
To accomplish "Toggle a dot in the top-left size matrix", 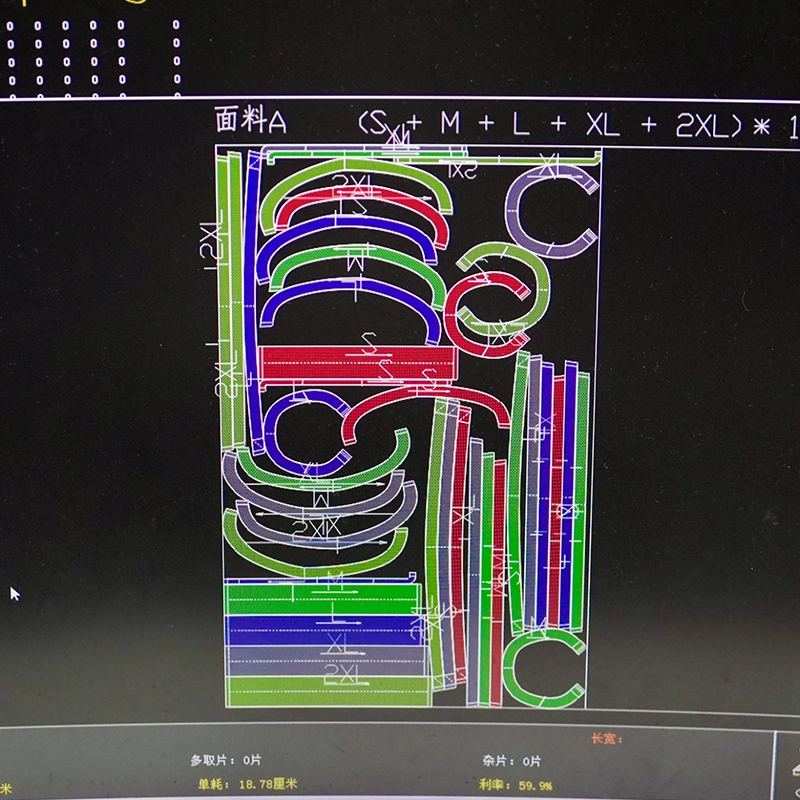I will tap(10, 25).
